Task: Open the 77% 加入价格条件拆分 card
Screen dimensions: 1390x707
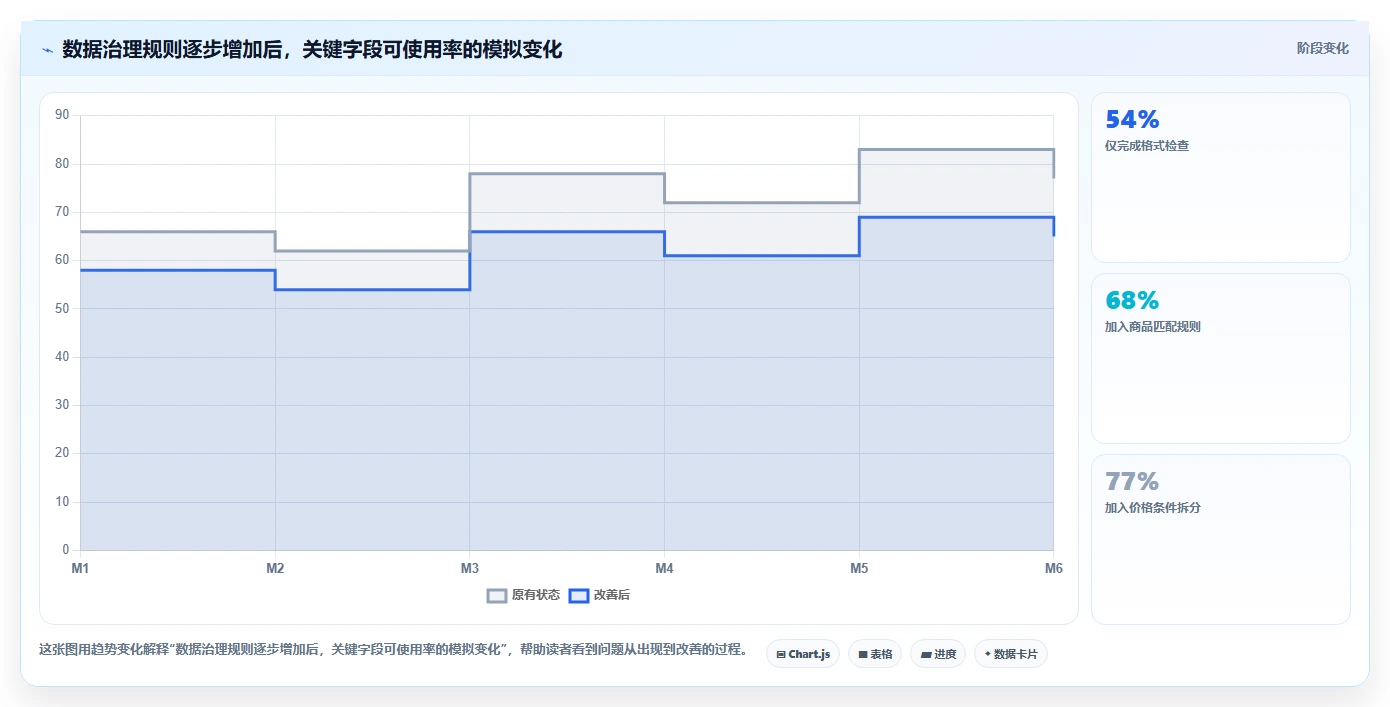Action: [x=1221, y=540]
